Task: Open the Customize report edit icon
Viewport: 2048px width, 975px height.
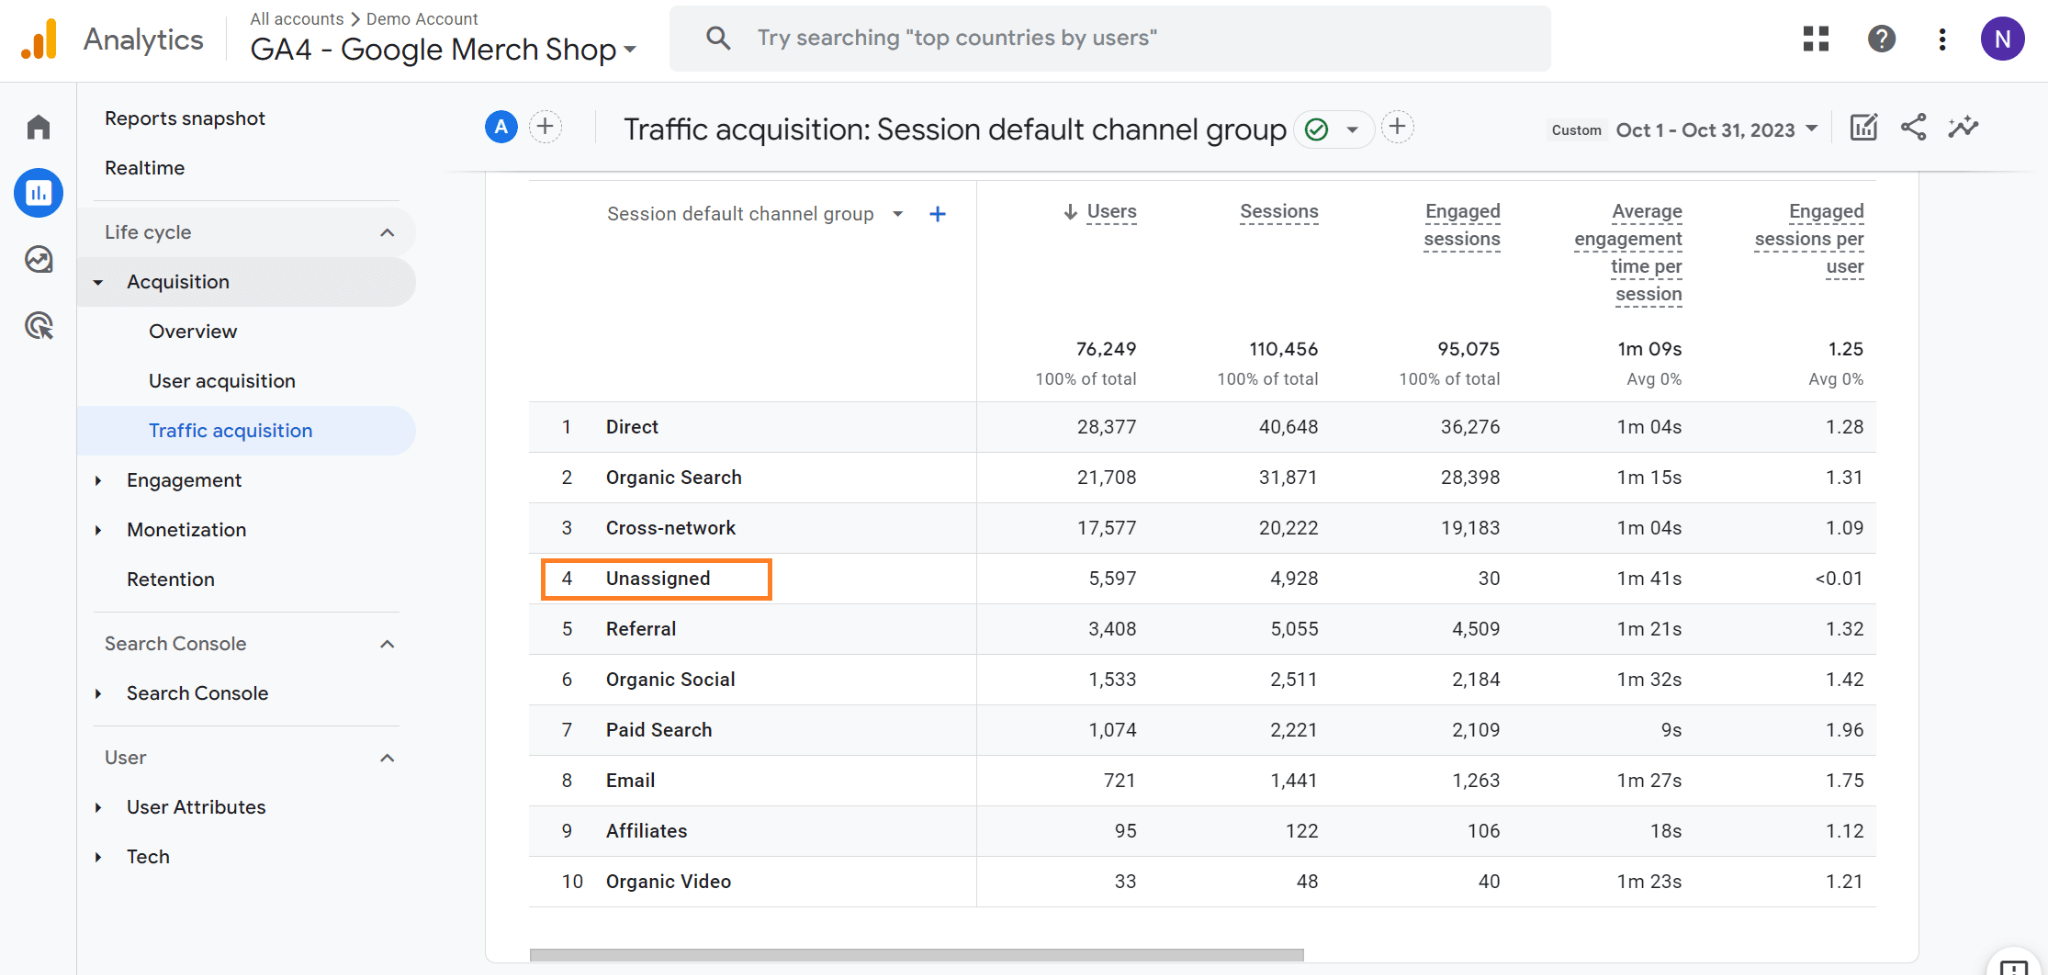Action: pyautogui.click(x=1864, y=127)
